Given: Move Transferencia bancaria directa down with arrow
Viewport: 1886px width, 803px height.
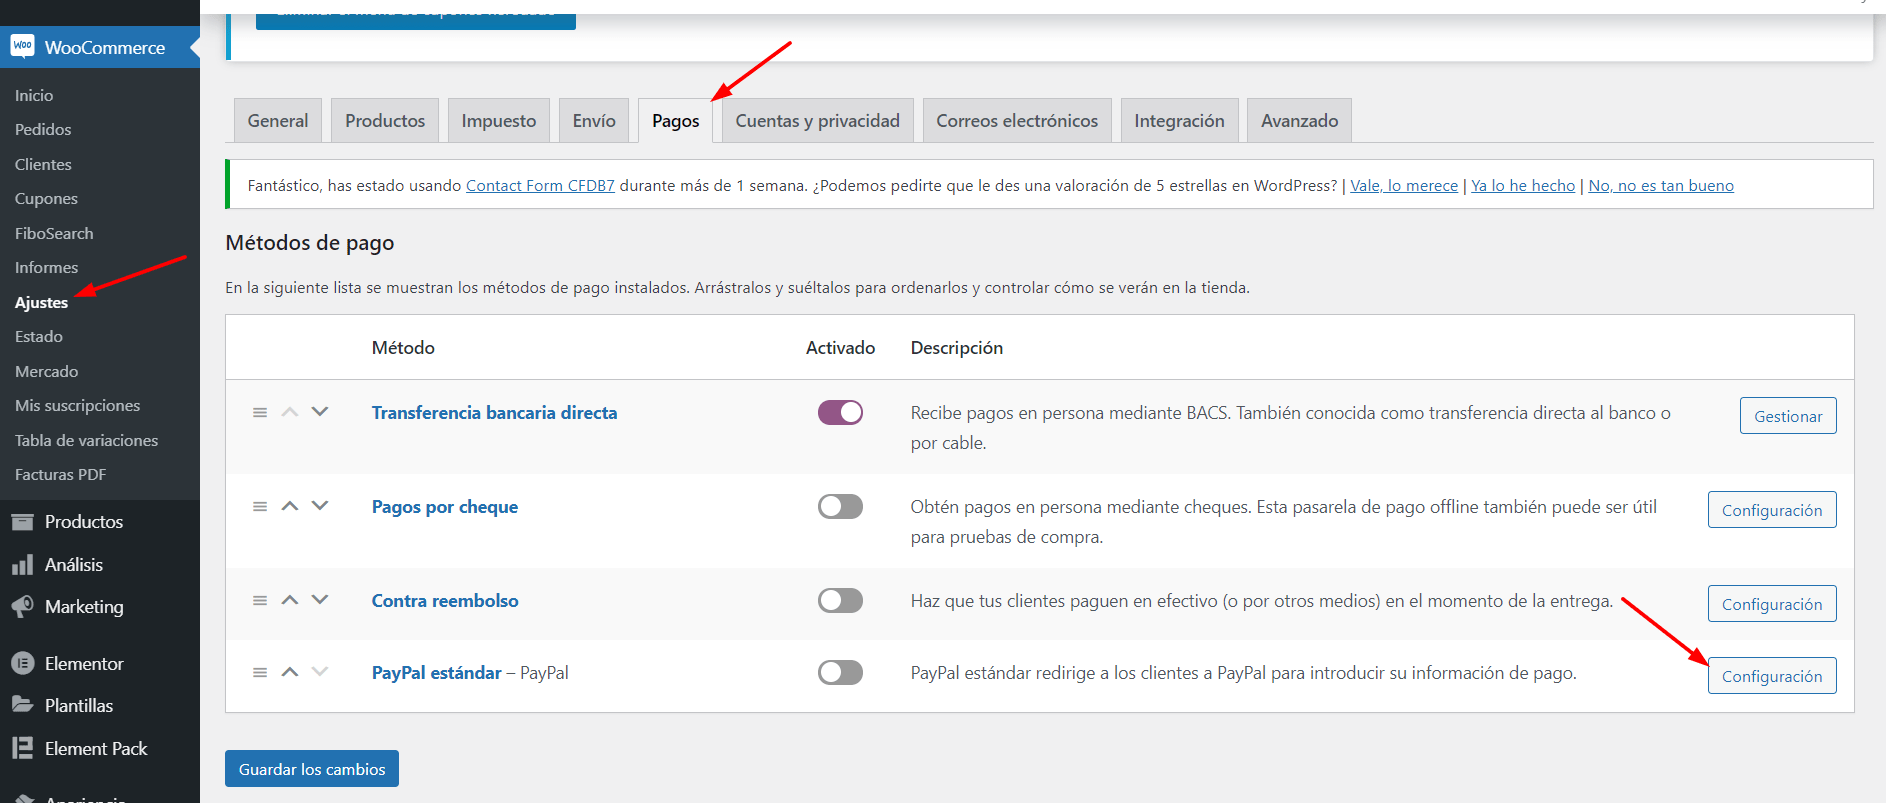Looking at the screenshot, I should point(320,412).
